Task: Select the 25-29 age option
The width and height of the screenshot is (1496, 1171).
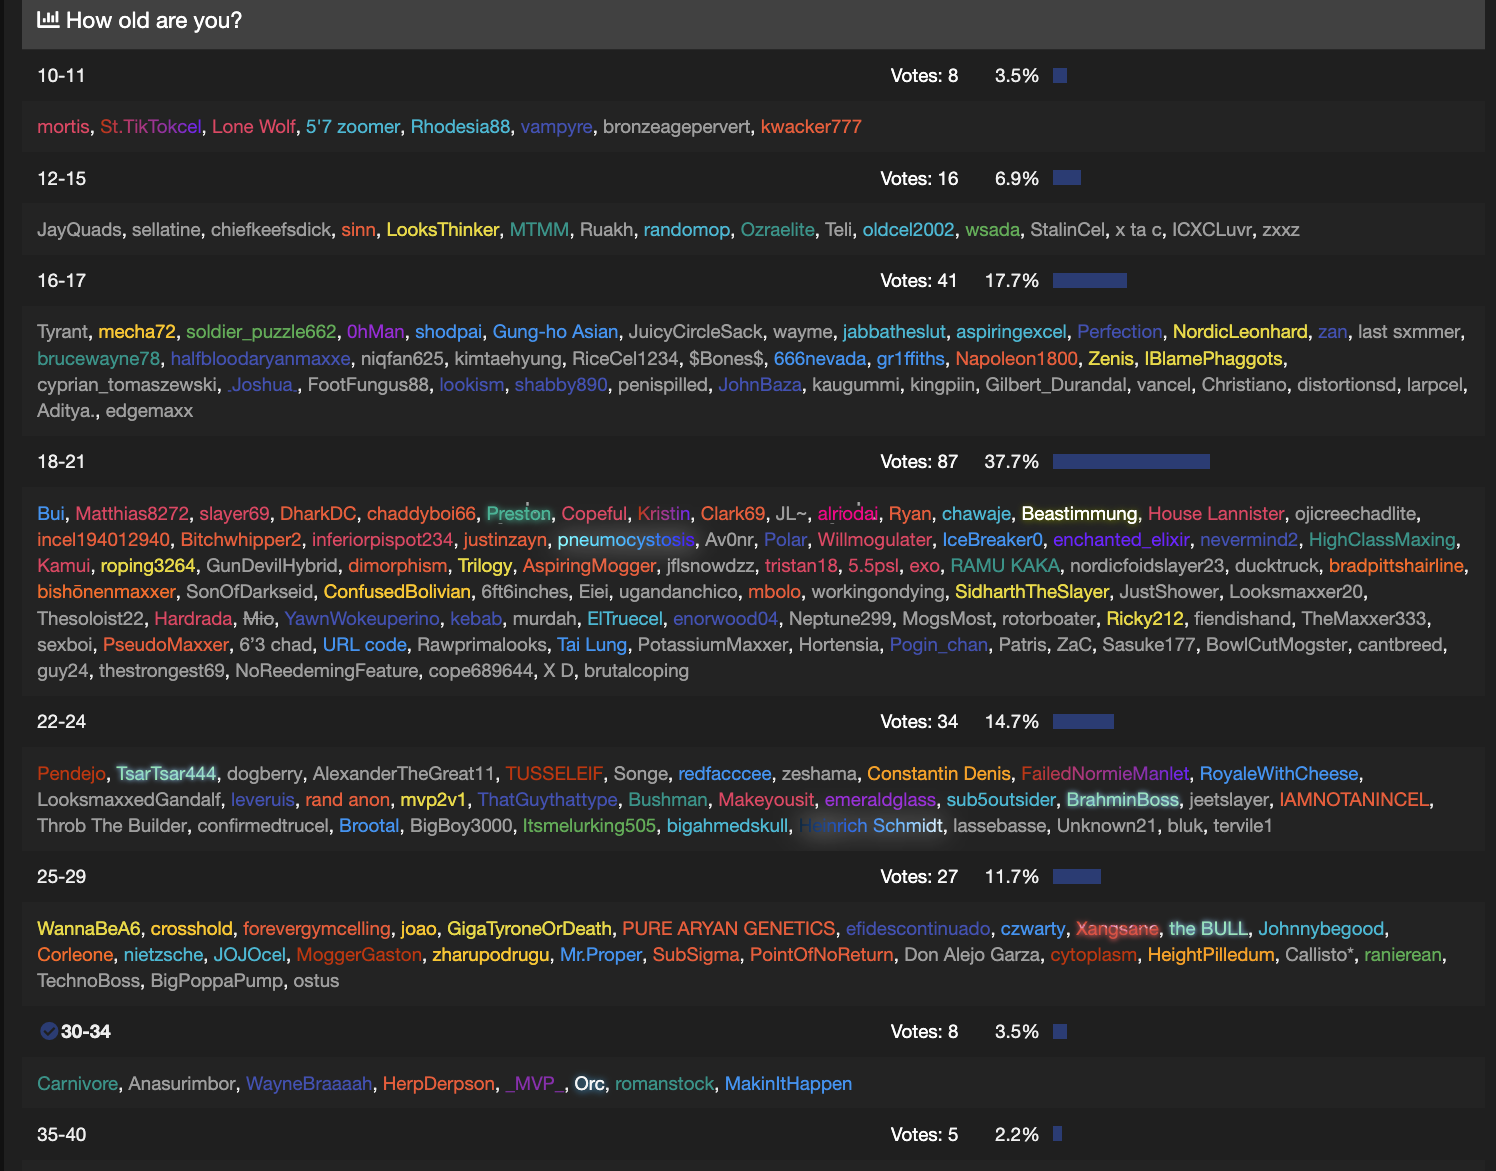Action: (61, 877)
